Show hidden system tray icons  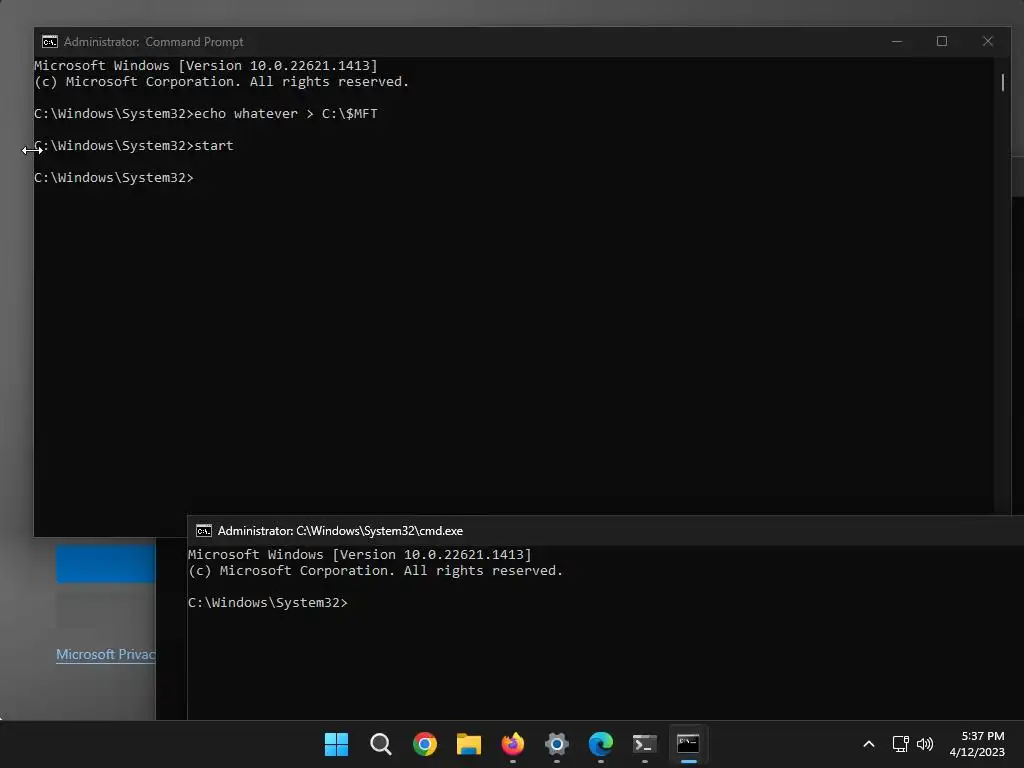pos(869,744)
